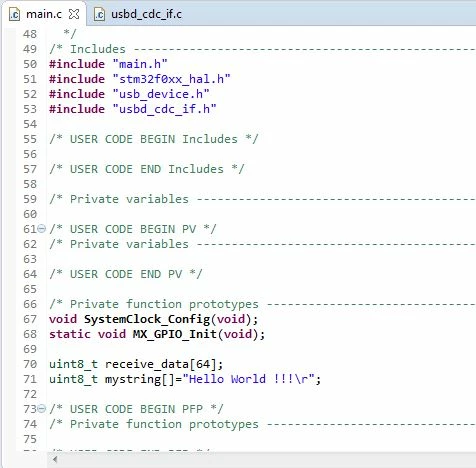The height and width of the screenshot is (468, 476).
Task: Click the USER CODE BEGIN Includes comment
Action: point(154,139)
